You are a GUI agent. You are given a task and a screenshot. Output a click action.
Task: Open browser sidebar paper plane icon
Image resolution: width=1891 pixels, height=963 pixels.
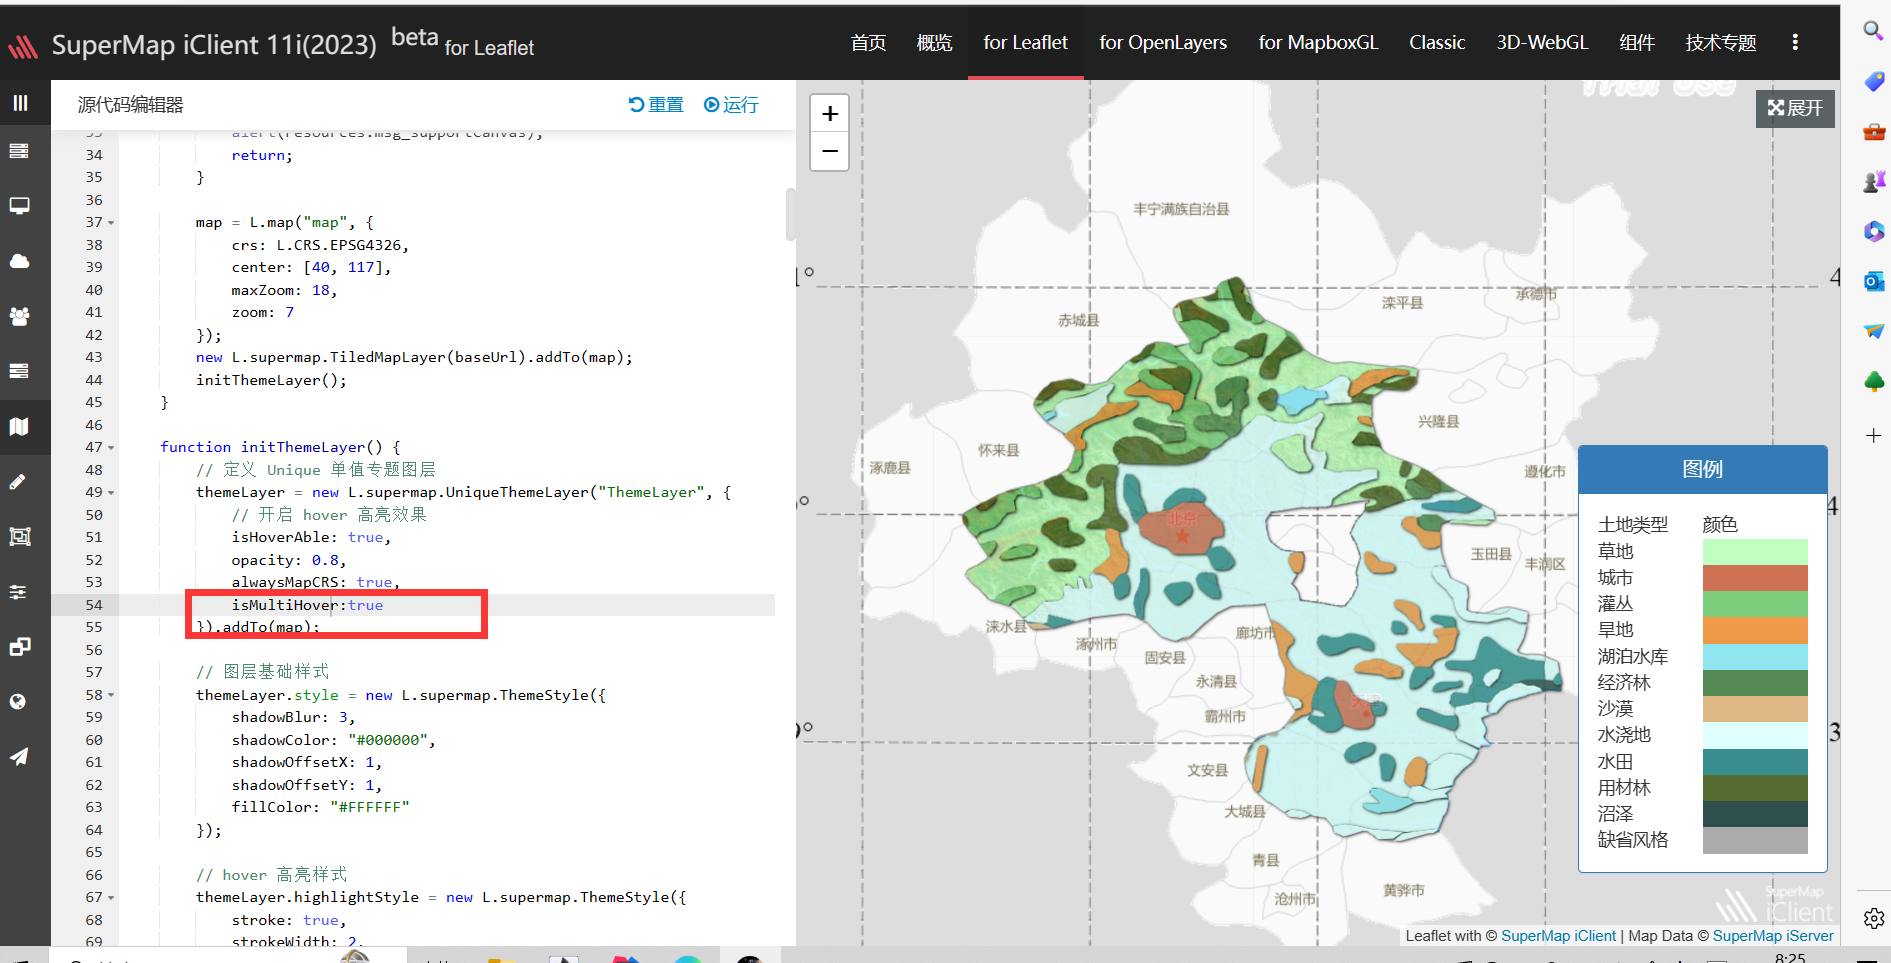click(x=1874, y=331)
